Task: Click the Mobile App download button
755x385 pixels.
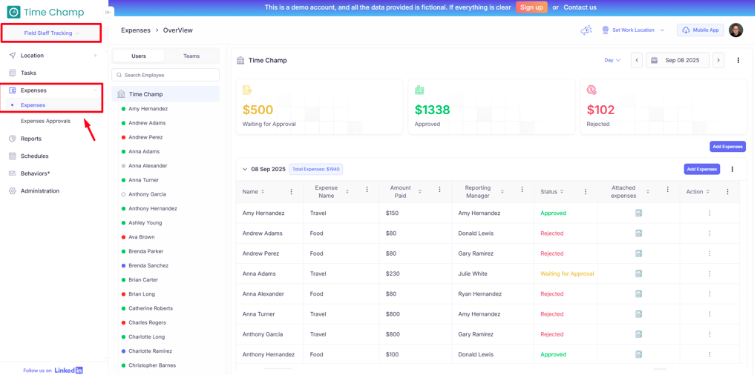Action: pos(701,30)
